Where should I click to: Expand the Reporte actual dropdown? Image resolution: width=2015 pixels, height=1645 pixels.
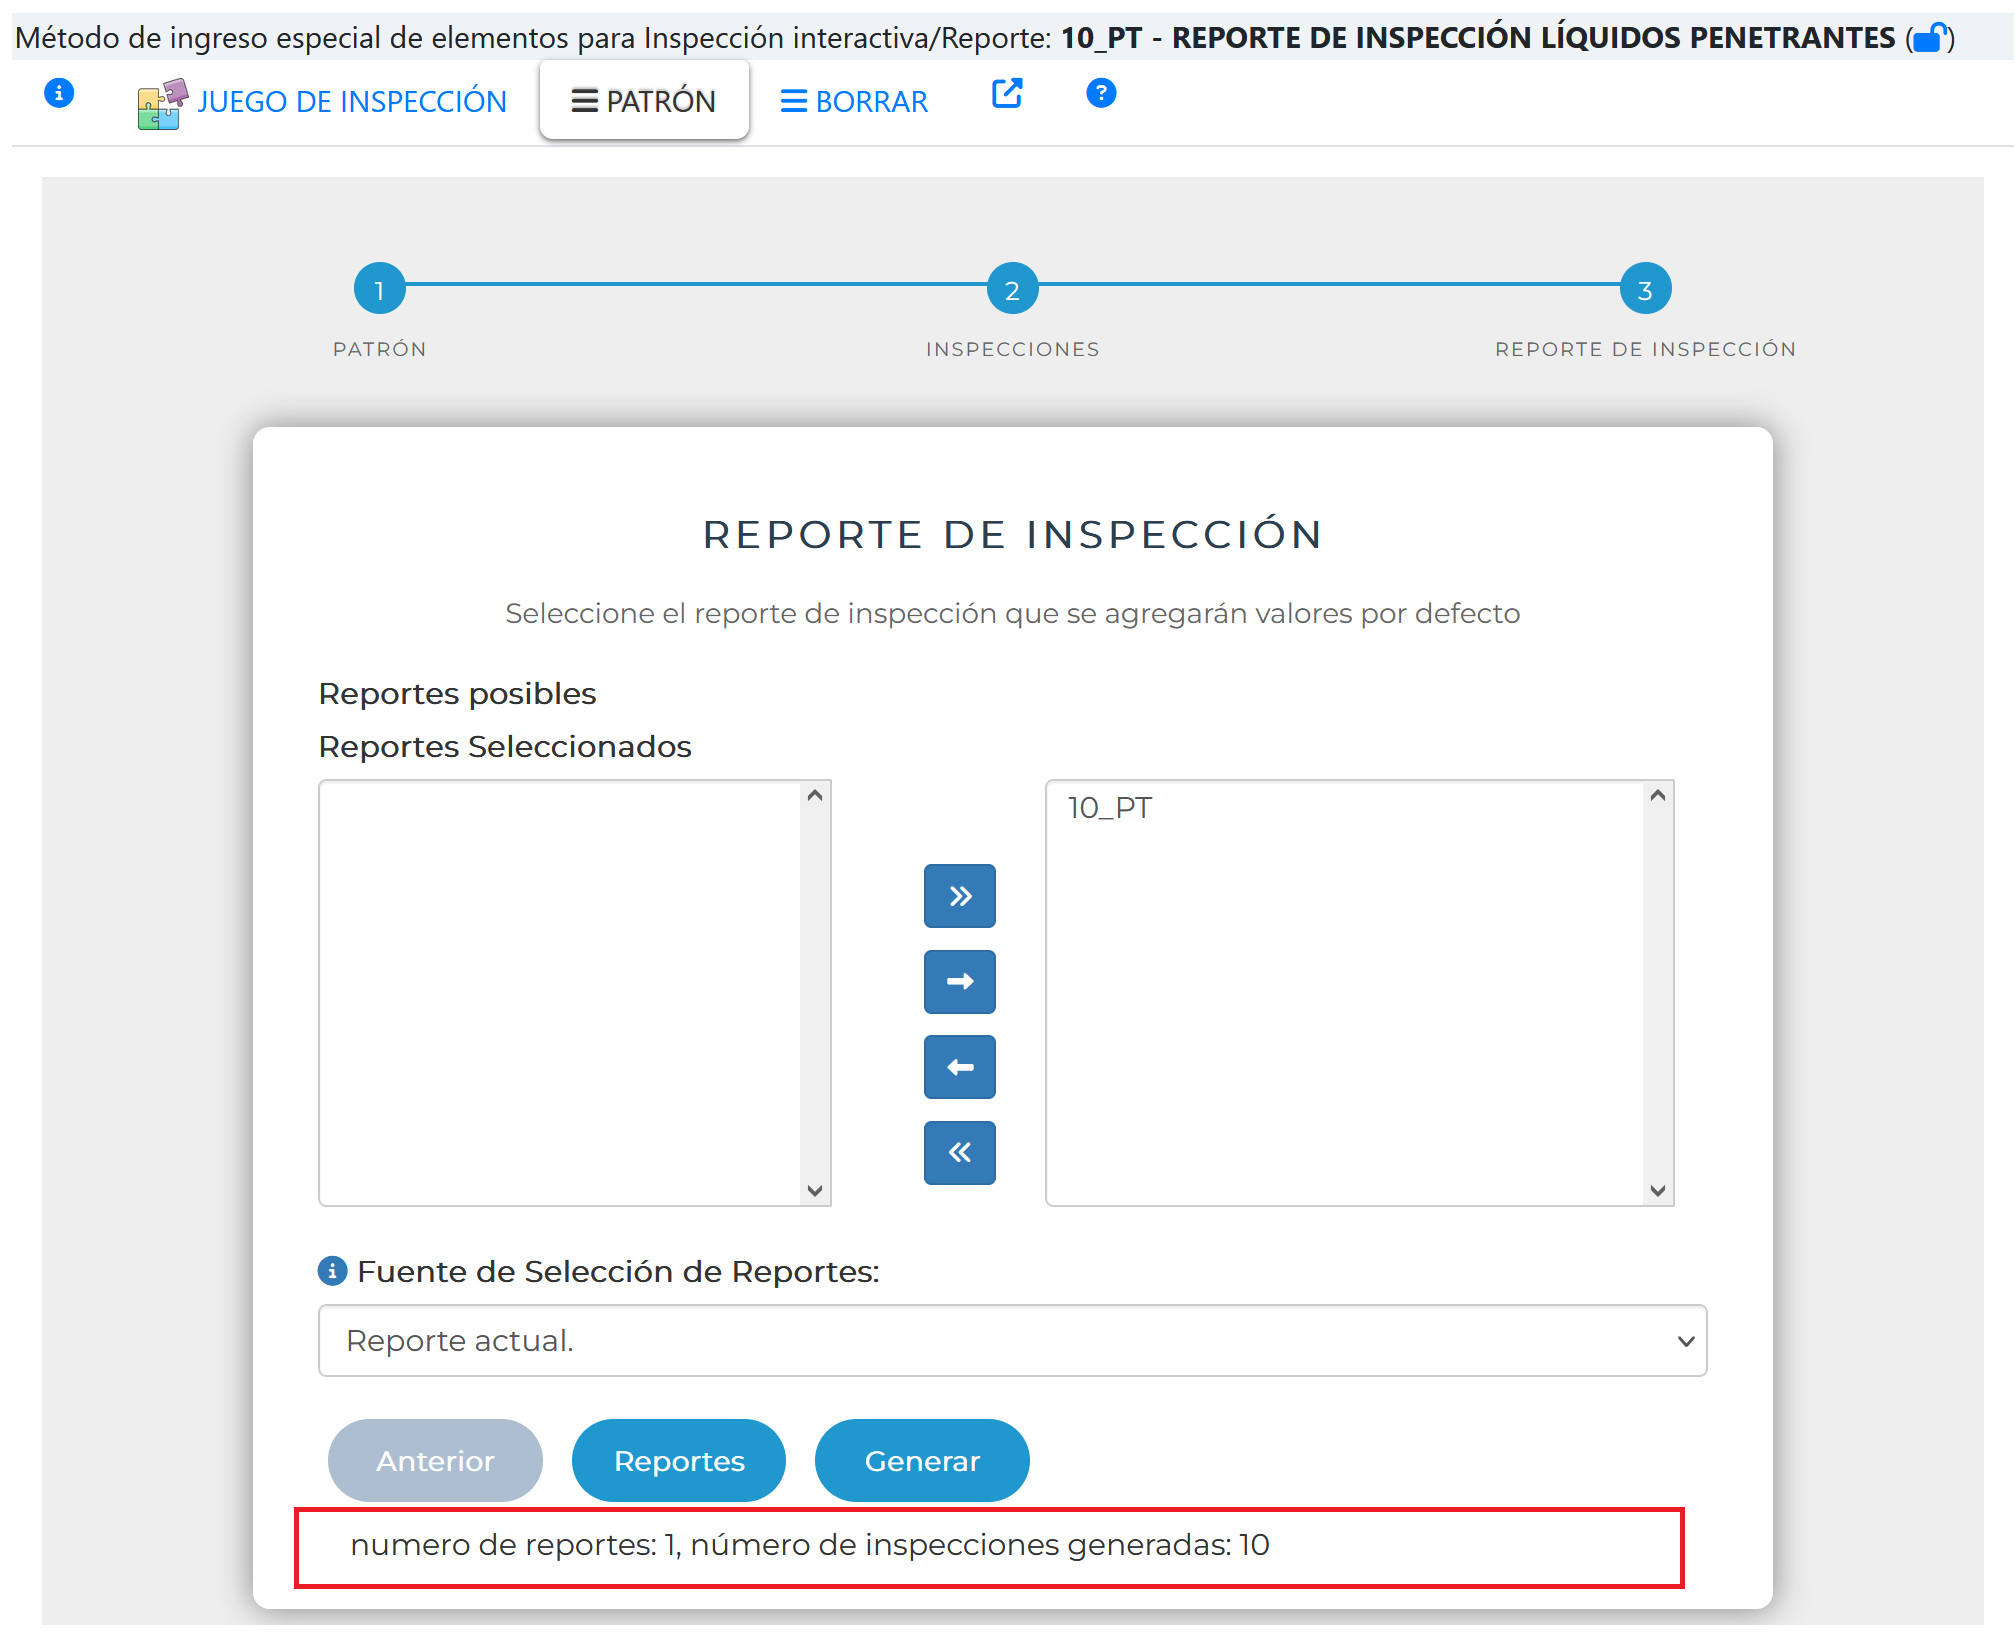tap(1011, 1340)
